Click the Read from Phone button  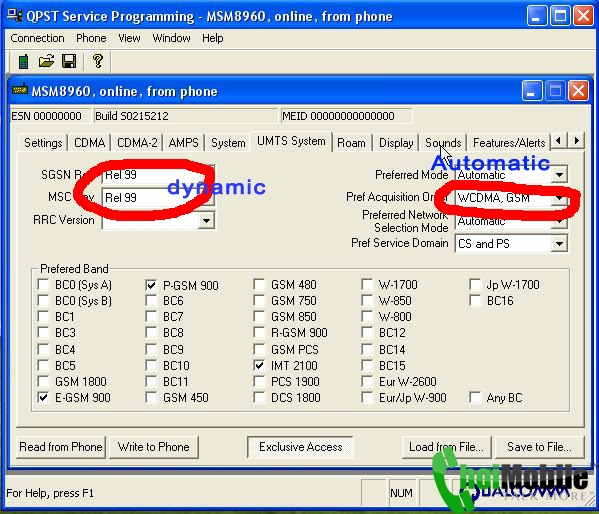[x=61, y=447]
